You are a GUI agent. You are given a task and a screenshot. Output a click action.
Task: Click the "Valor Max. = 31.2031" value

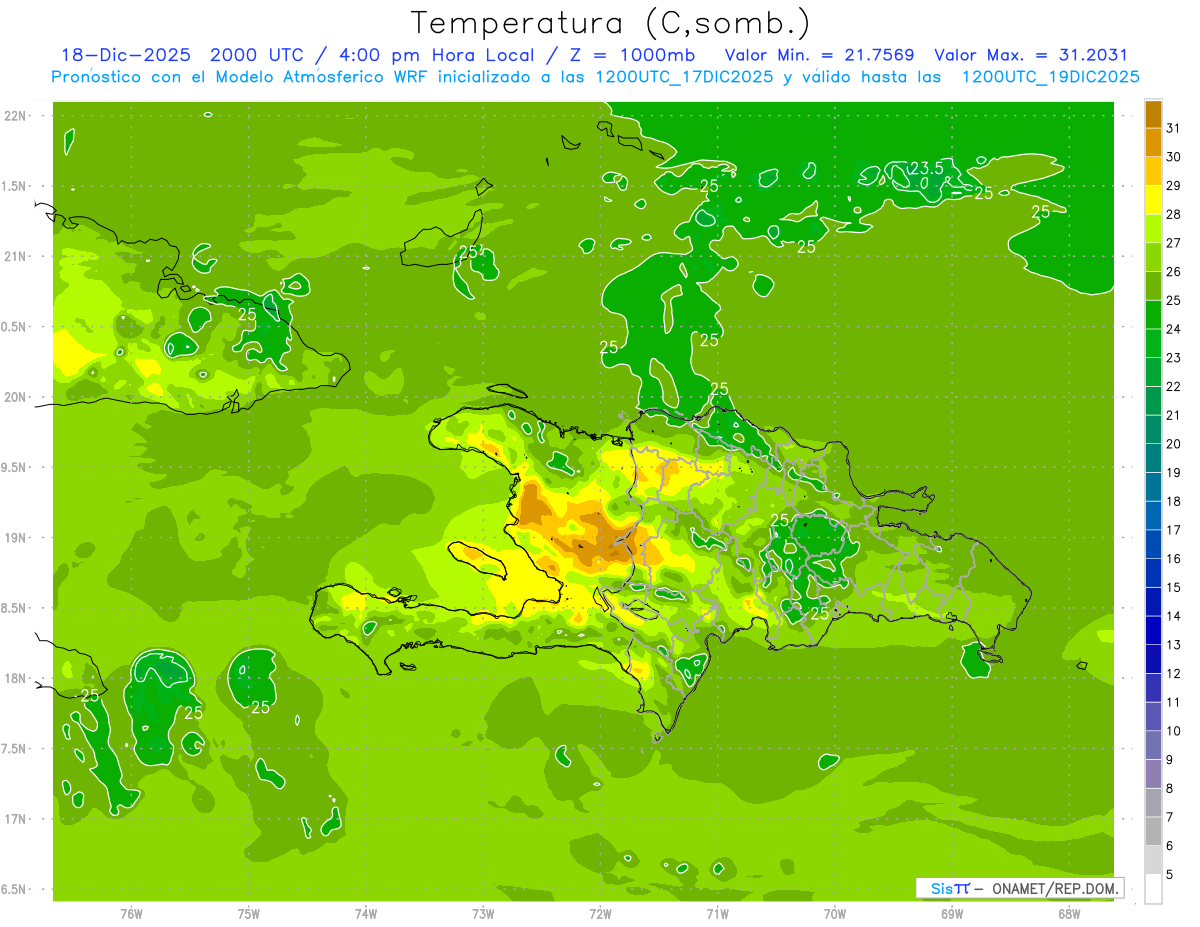(x=1031, y=56)
